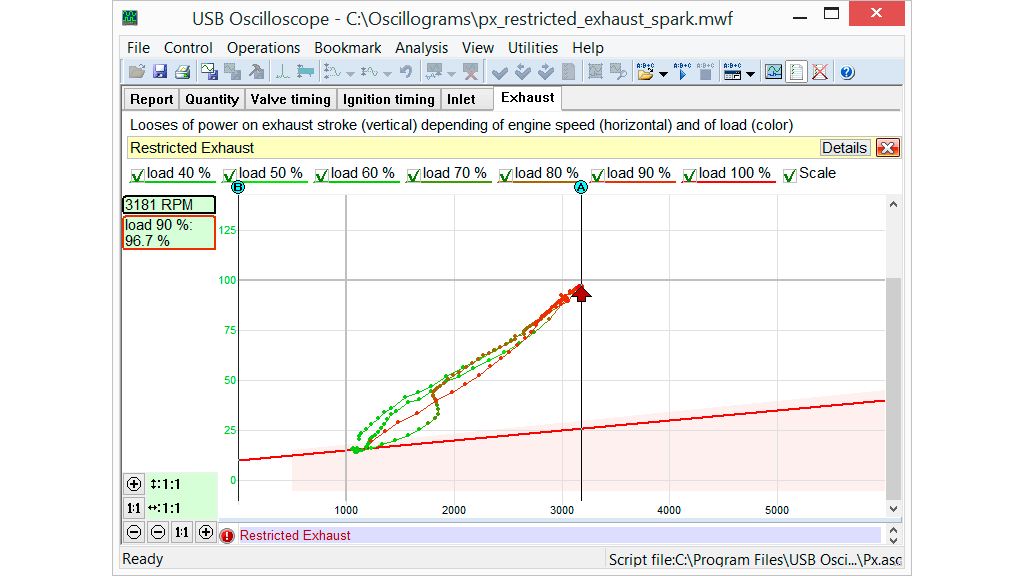Select marker B above the graph
Screen dimensions: 1024x576
pos(238,187)
